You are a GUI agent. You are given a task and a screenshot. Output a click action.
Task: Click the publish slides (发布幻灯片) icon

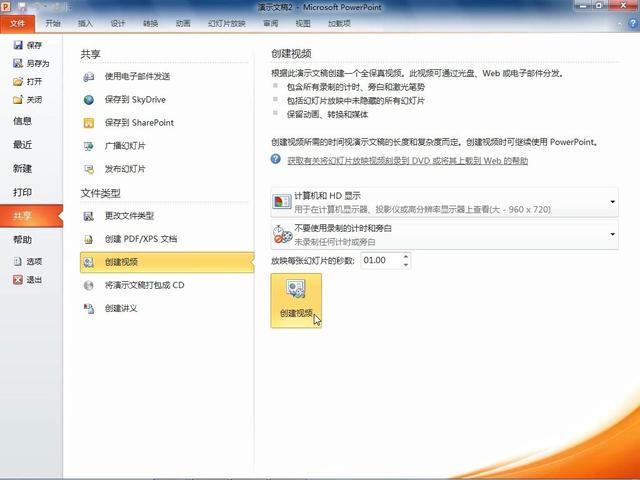point(89,169)
